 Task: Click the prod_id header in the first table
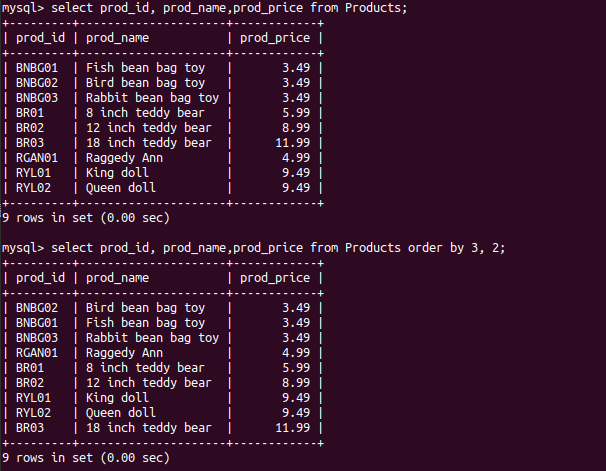(41, 38)
